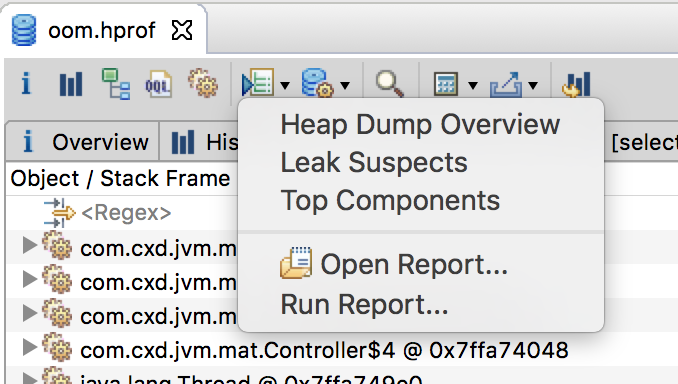Click the export toolbar icon
Image resolution: width=678 pixels, height=384 pixels.
[x=505, y=84]
